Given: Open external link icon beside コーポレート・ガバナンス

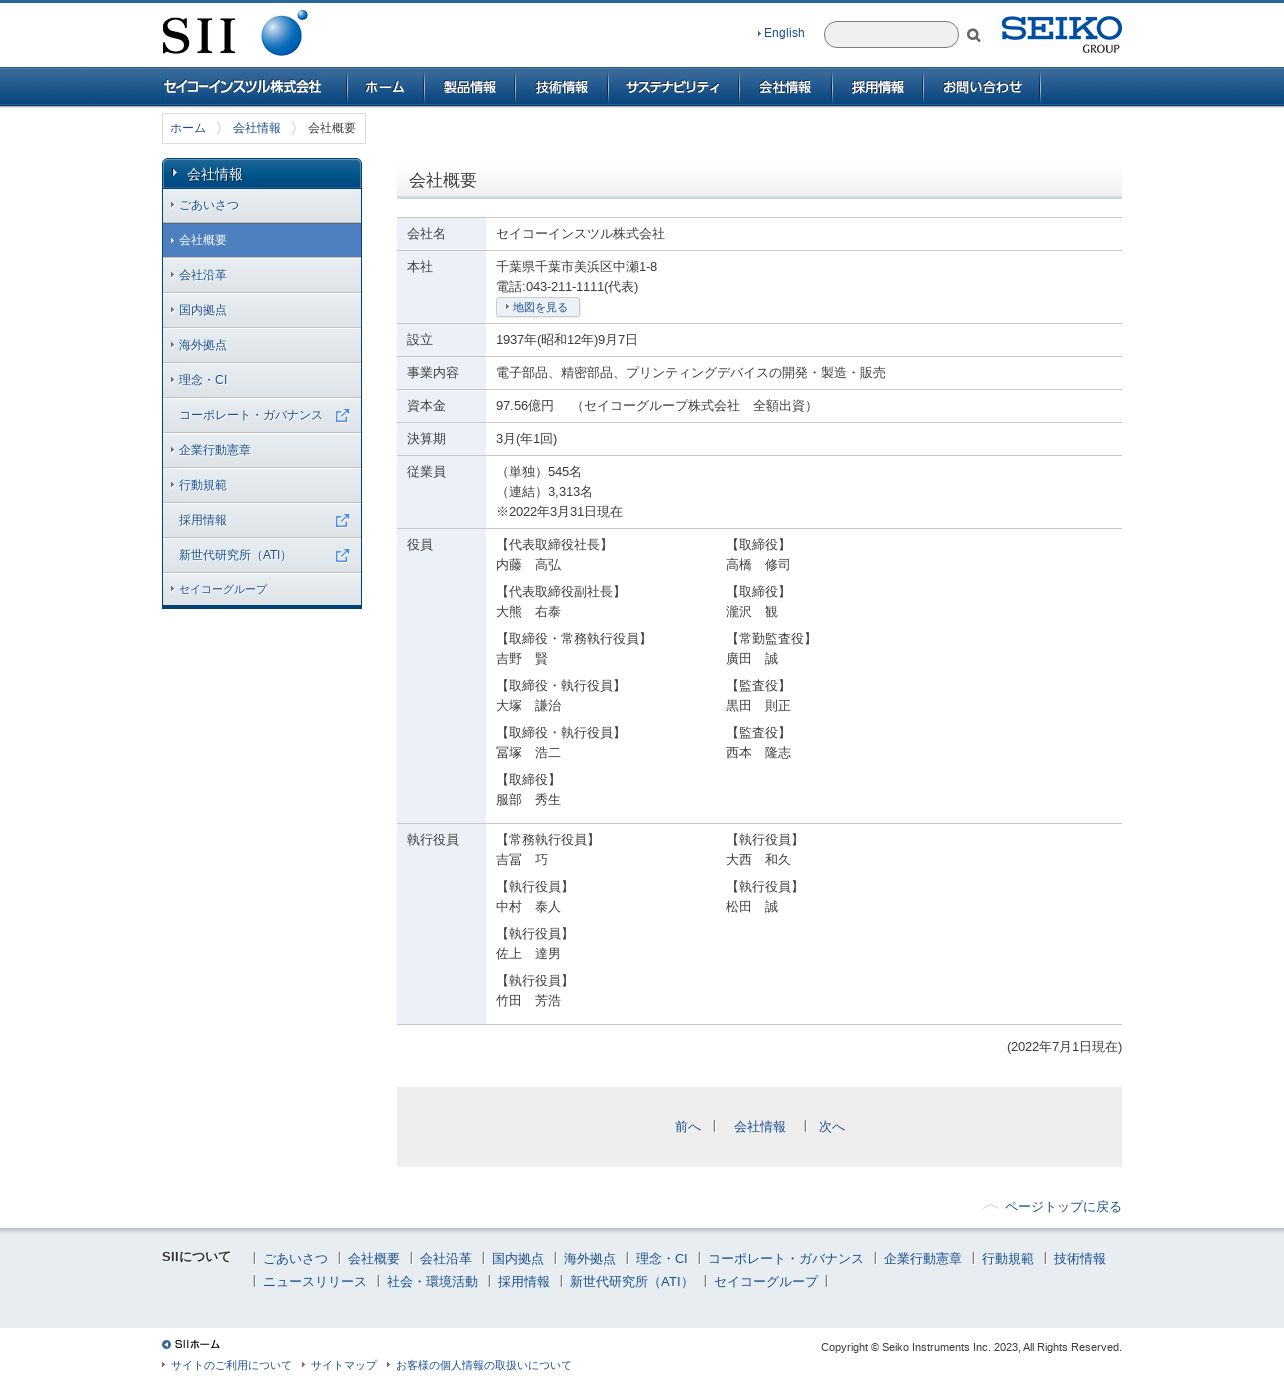Looking at the screenshot, I should click(x=342, y=415).
